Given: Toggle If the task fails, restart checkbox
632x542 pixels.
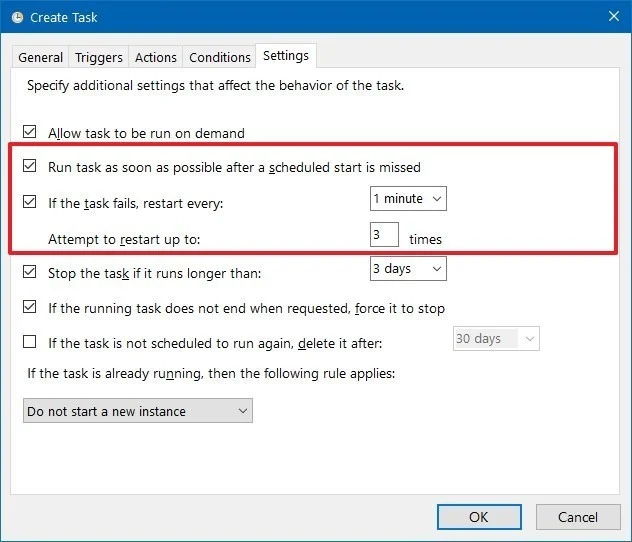Looking at the screenshot, I should 29,201.
